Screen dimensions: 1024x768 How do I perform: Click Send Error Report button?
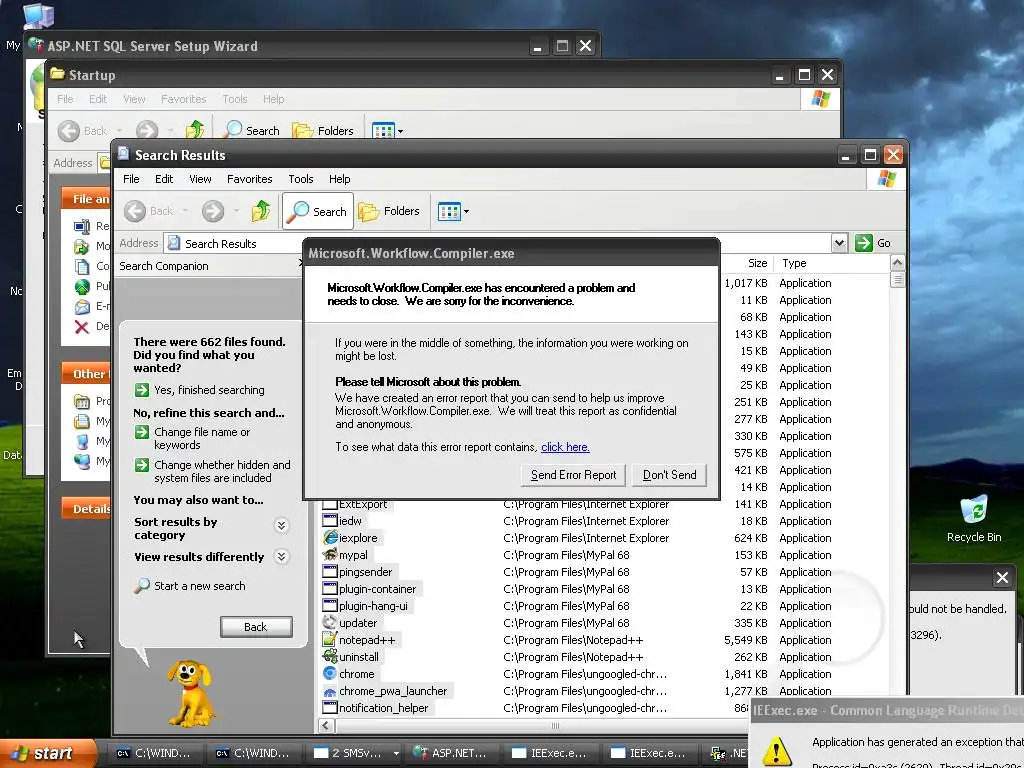[x=573, y=475]
